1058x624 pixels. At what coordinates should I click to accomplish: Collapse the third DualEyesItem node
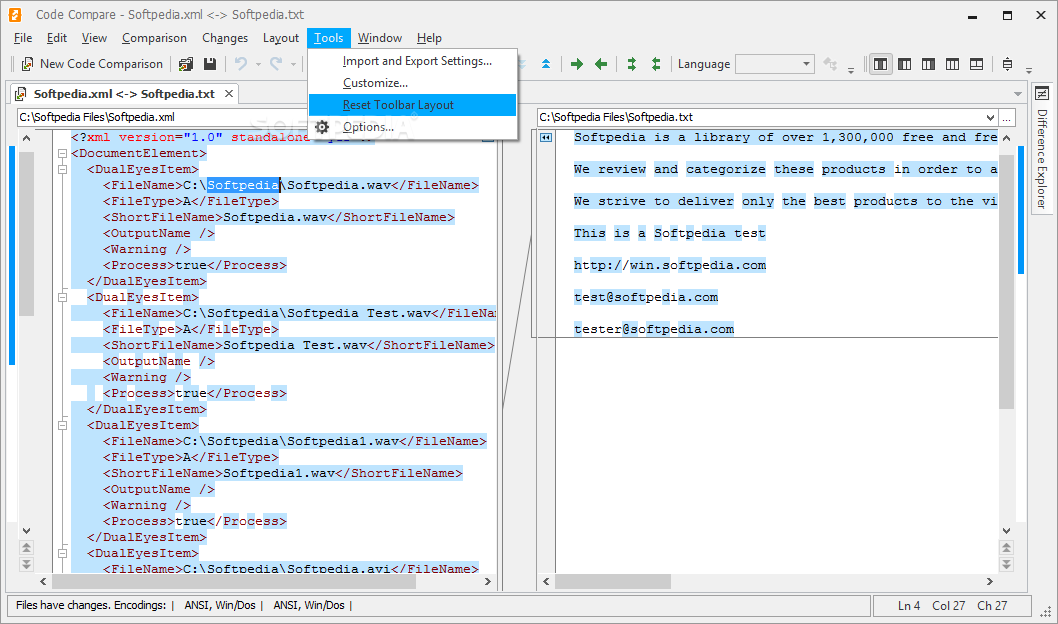(x=62, y=426)
